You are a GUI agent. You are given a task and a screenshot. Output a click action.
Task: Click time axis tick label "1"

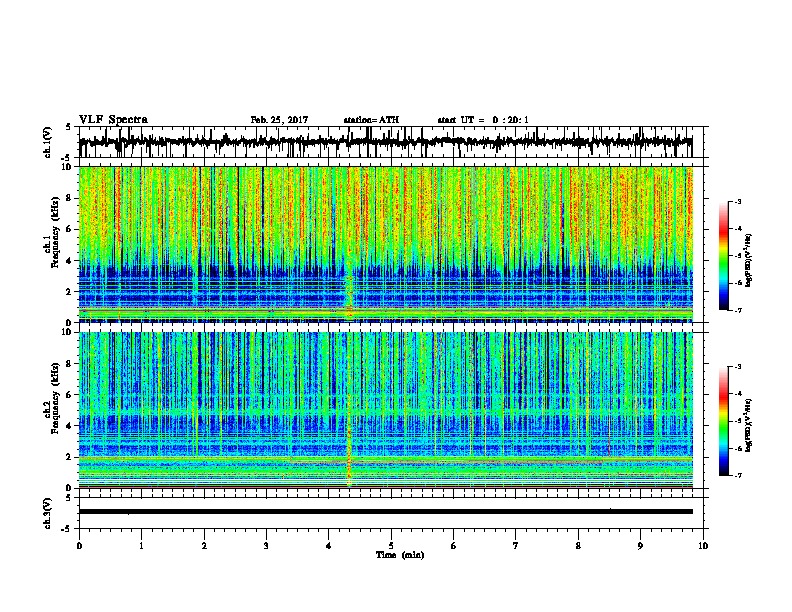[x=141, y=546]
